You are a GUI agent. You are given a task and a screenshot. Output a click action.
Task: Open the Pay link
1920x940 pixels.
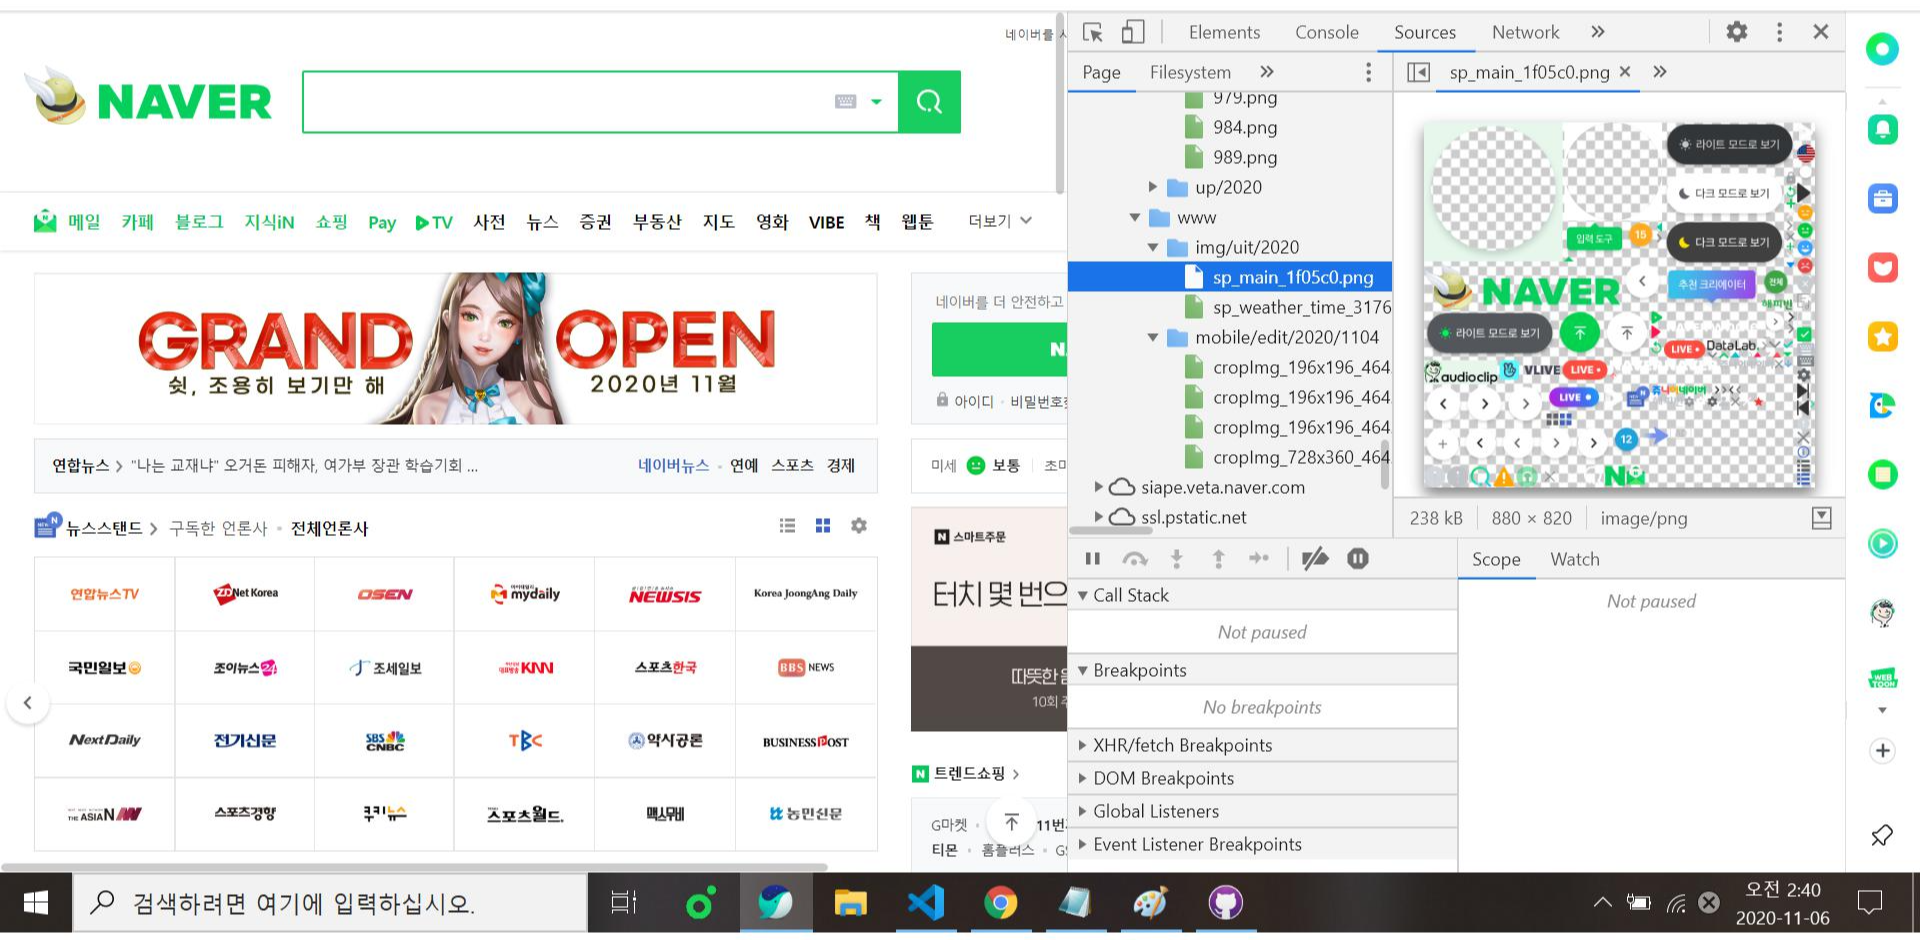(x=382, y=222)
